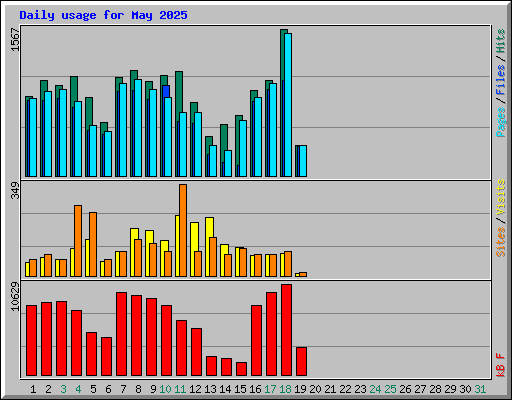Viewport: 512px width, 400px height.
Task: Click the orange "Sites" legend label
Action: (x=500, y=242)
